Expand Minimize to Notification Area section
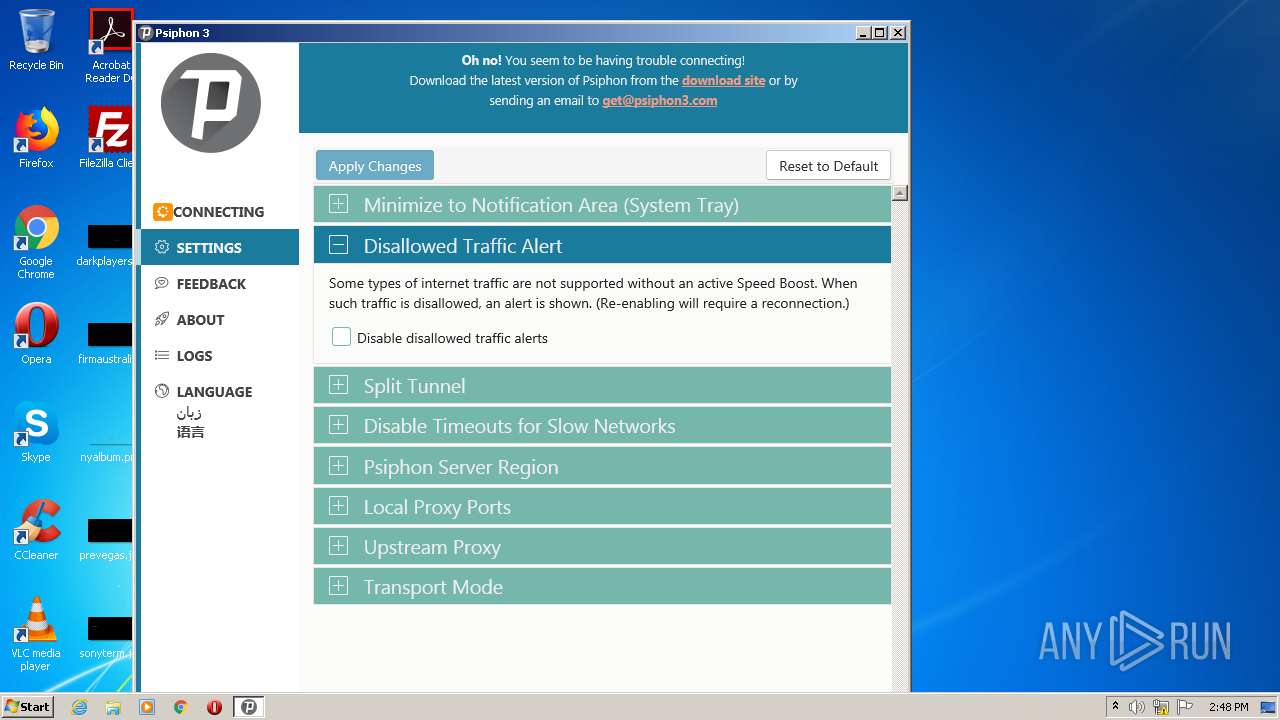This screenshot has height=720, width=1280. click(x=602, y=205)
